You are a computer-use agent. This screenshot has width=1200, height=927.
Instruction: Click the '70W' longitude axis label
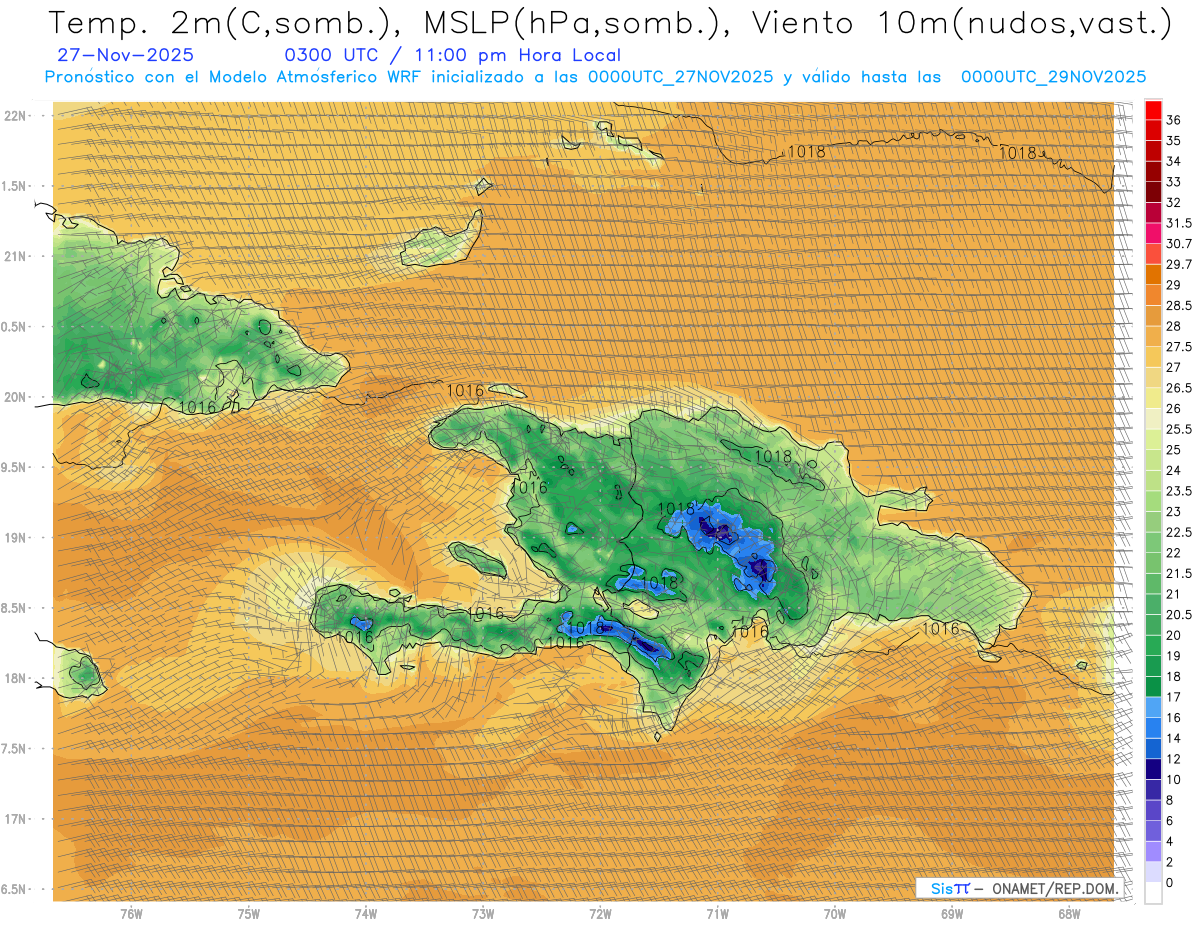[835, 914]
